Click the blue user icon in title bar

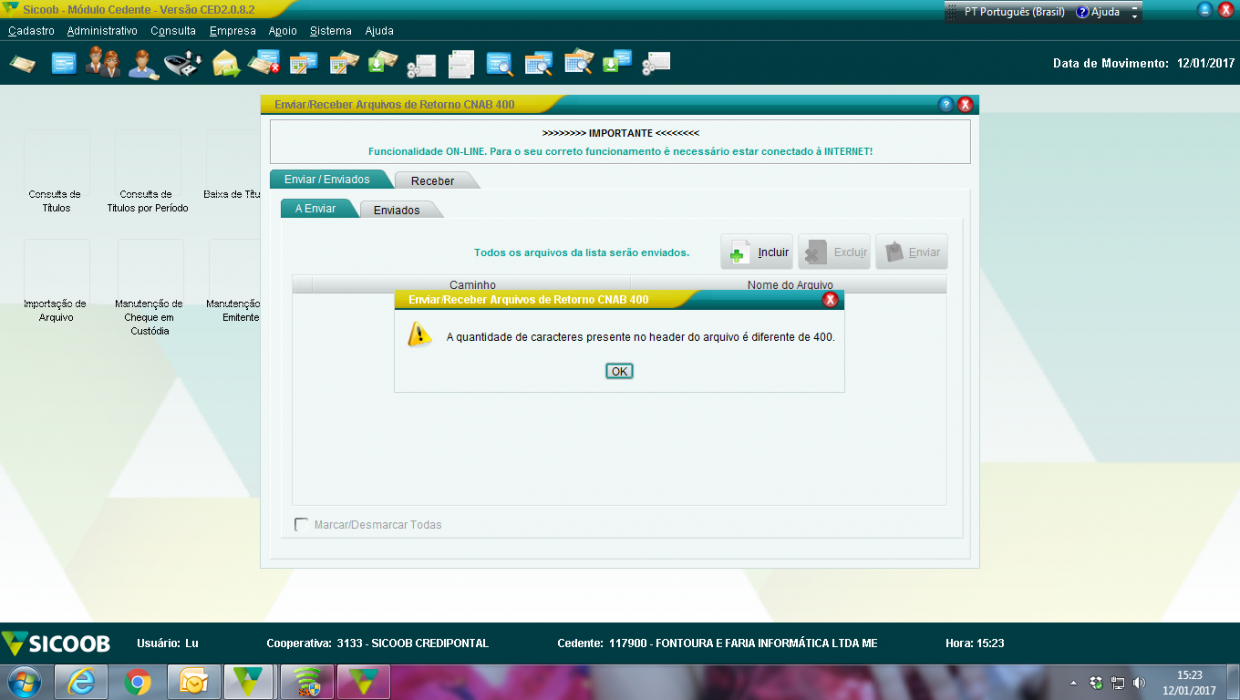(1205, 9)
